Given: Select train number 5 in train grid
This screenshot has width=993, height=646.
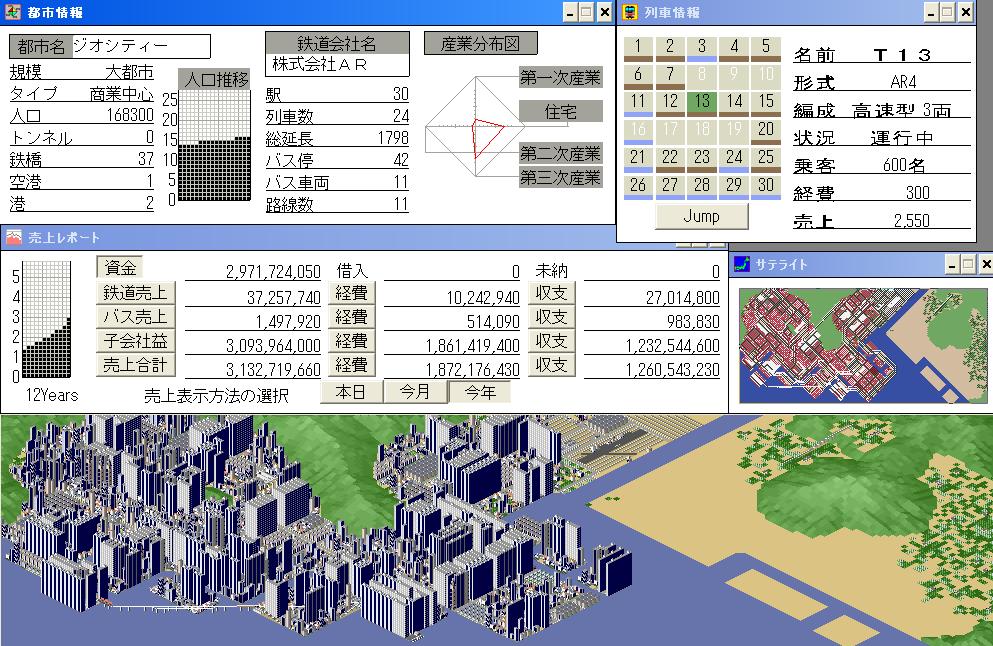Looking at the screenshot, I should click(x=766, y=49).
